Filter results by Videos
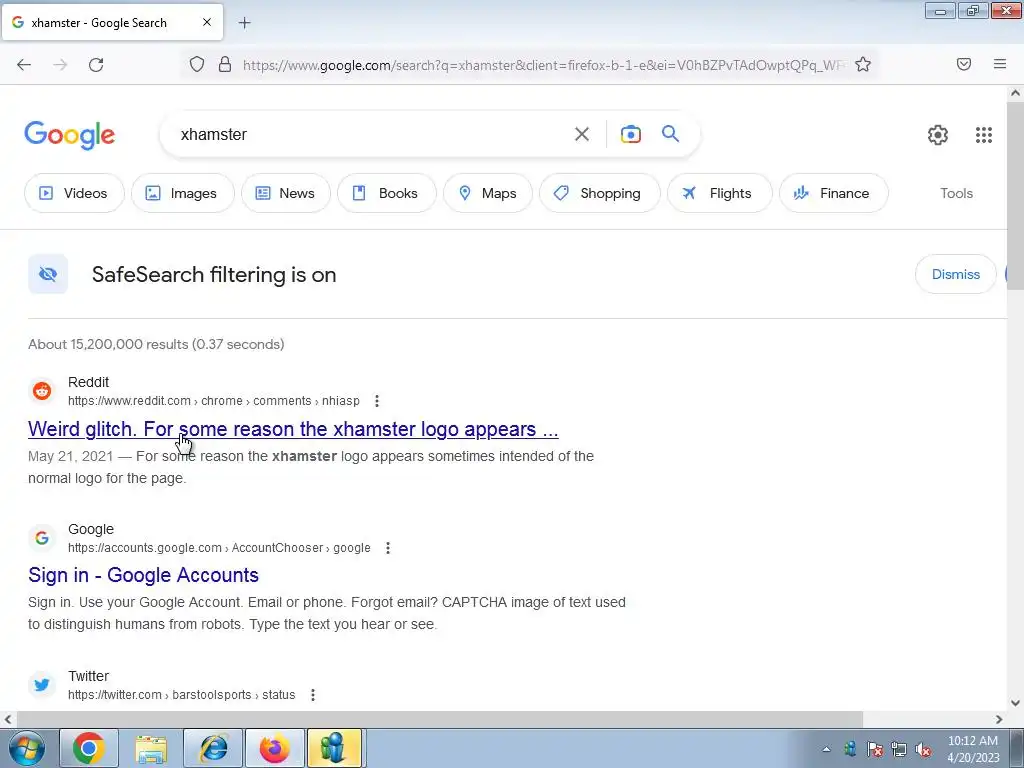The image size is (1024, 768). tap(74, 193)
